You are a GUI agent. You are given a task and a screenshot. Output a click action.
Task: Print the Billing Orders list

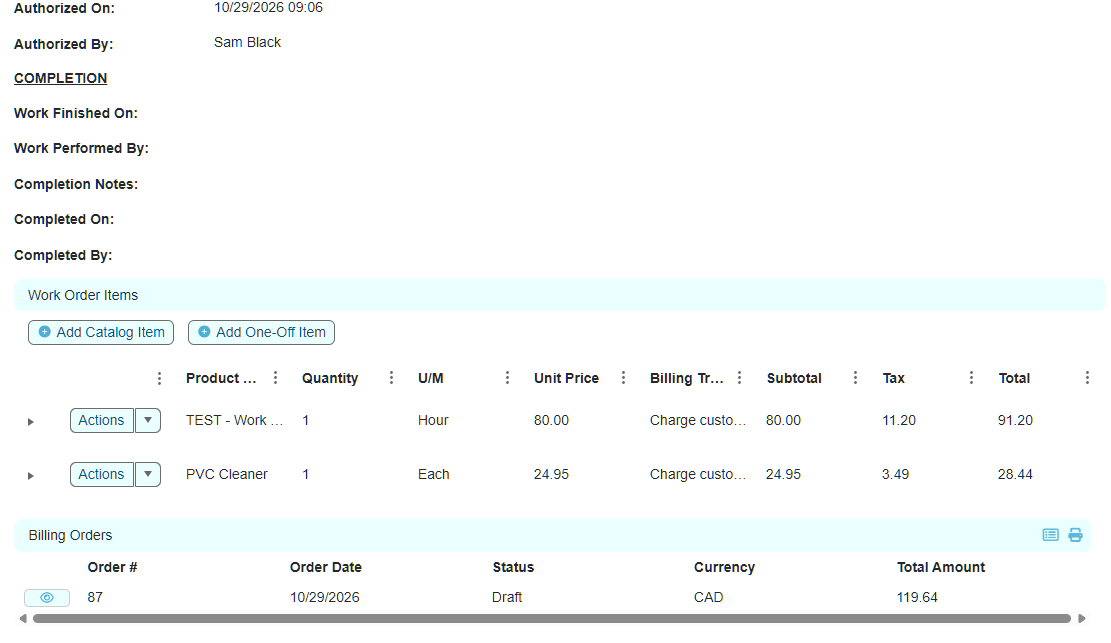pyautogui.click(x=1075, y=535)
